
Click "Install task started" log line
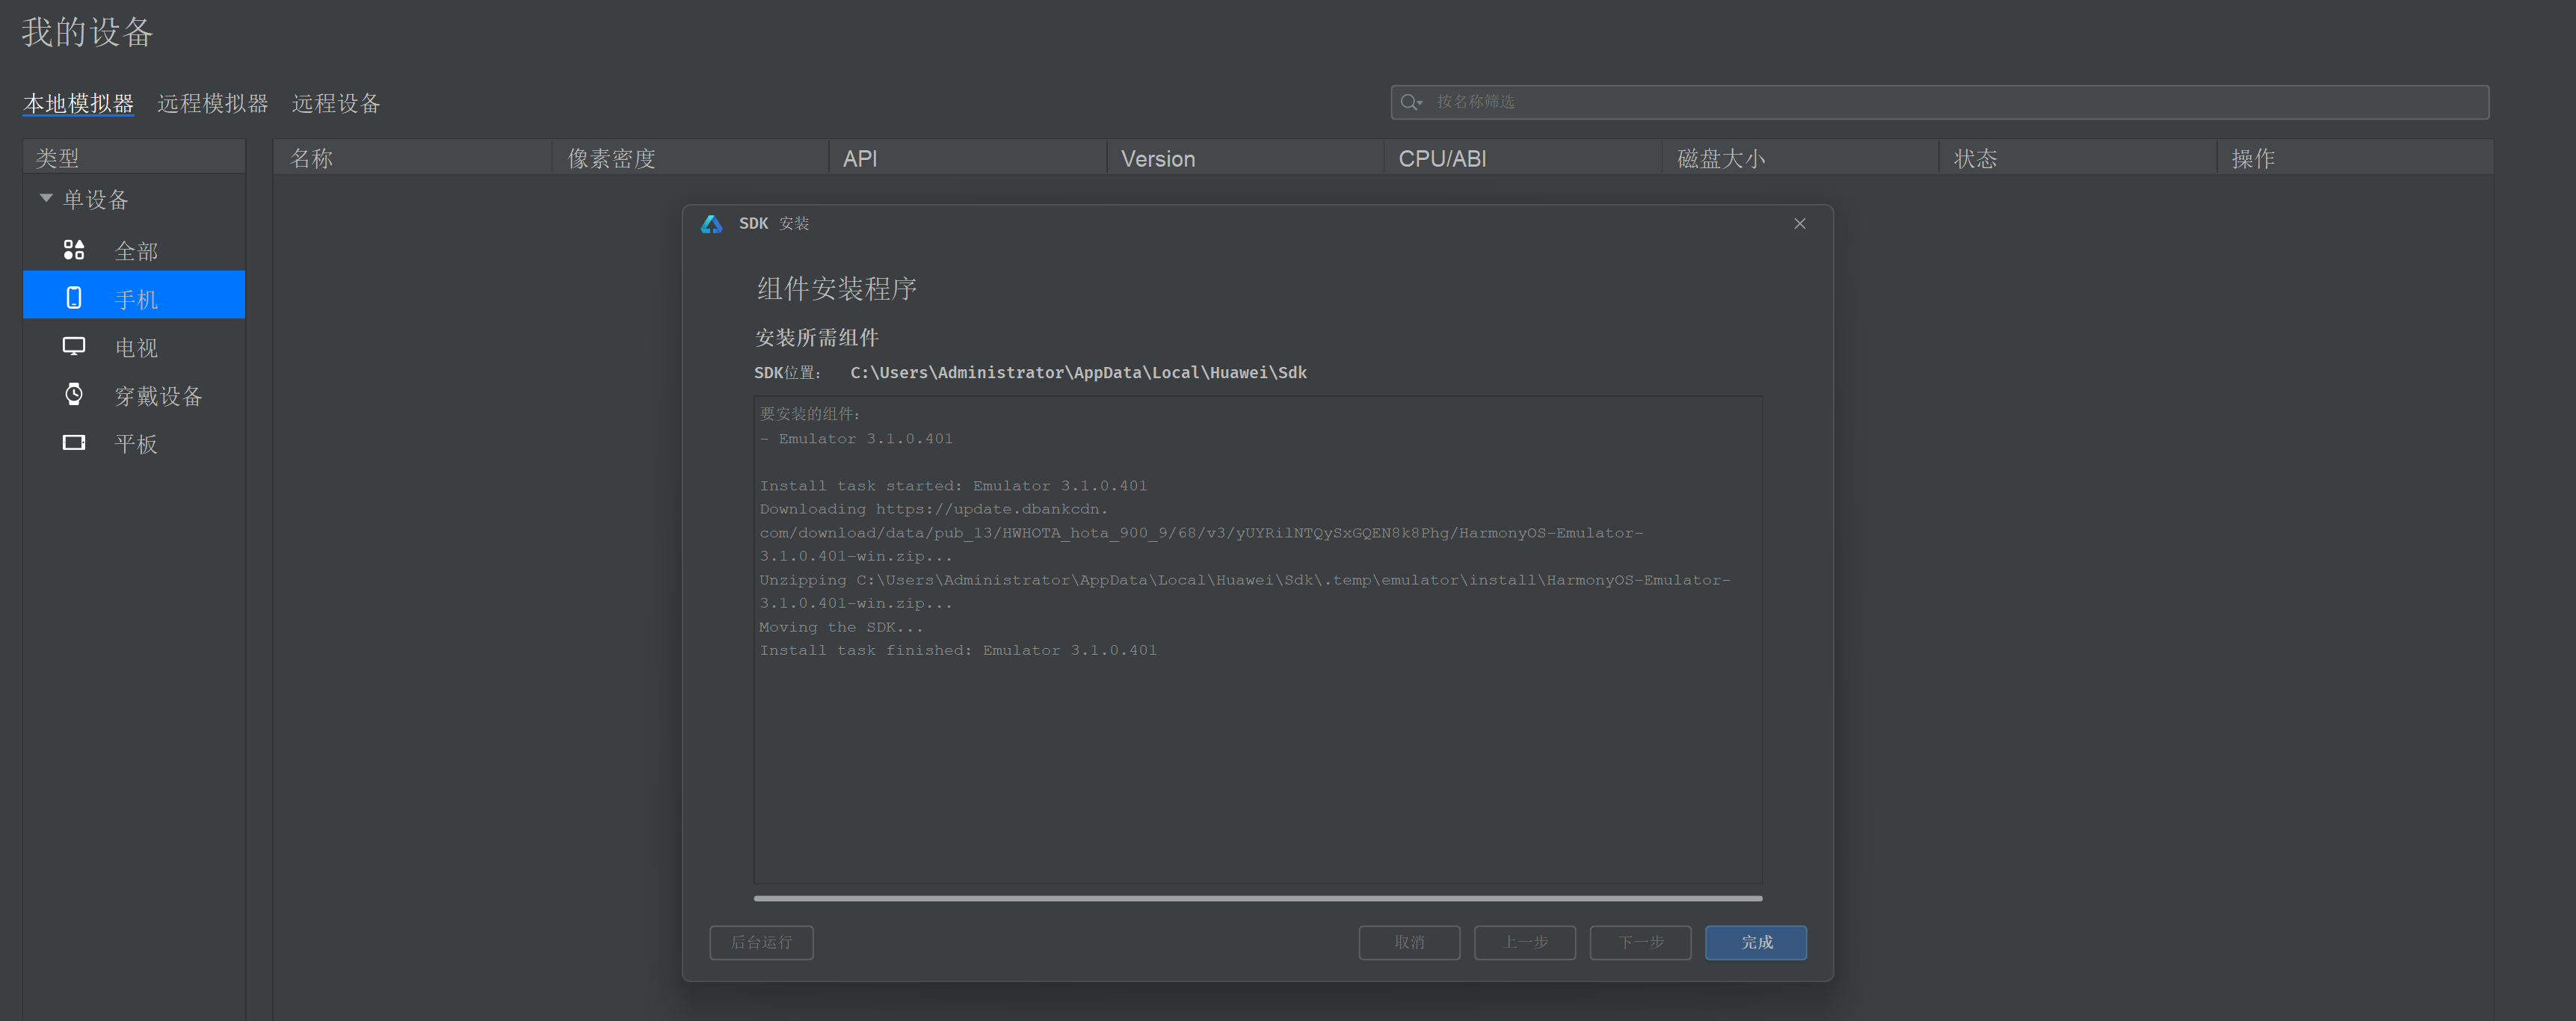point(953,486)
